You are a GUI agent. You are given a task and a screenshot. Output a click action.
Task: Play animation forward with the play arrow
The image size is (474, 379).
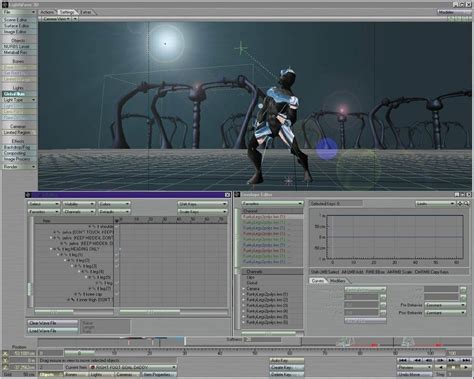[x=465, y=367]
